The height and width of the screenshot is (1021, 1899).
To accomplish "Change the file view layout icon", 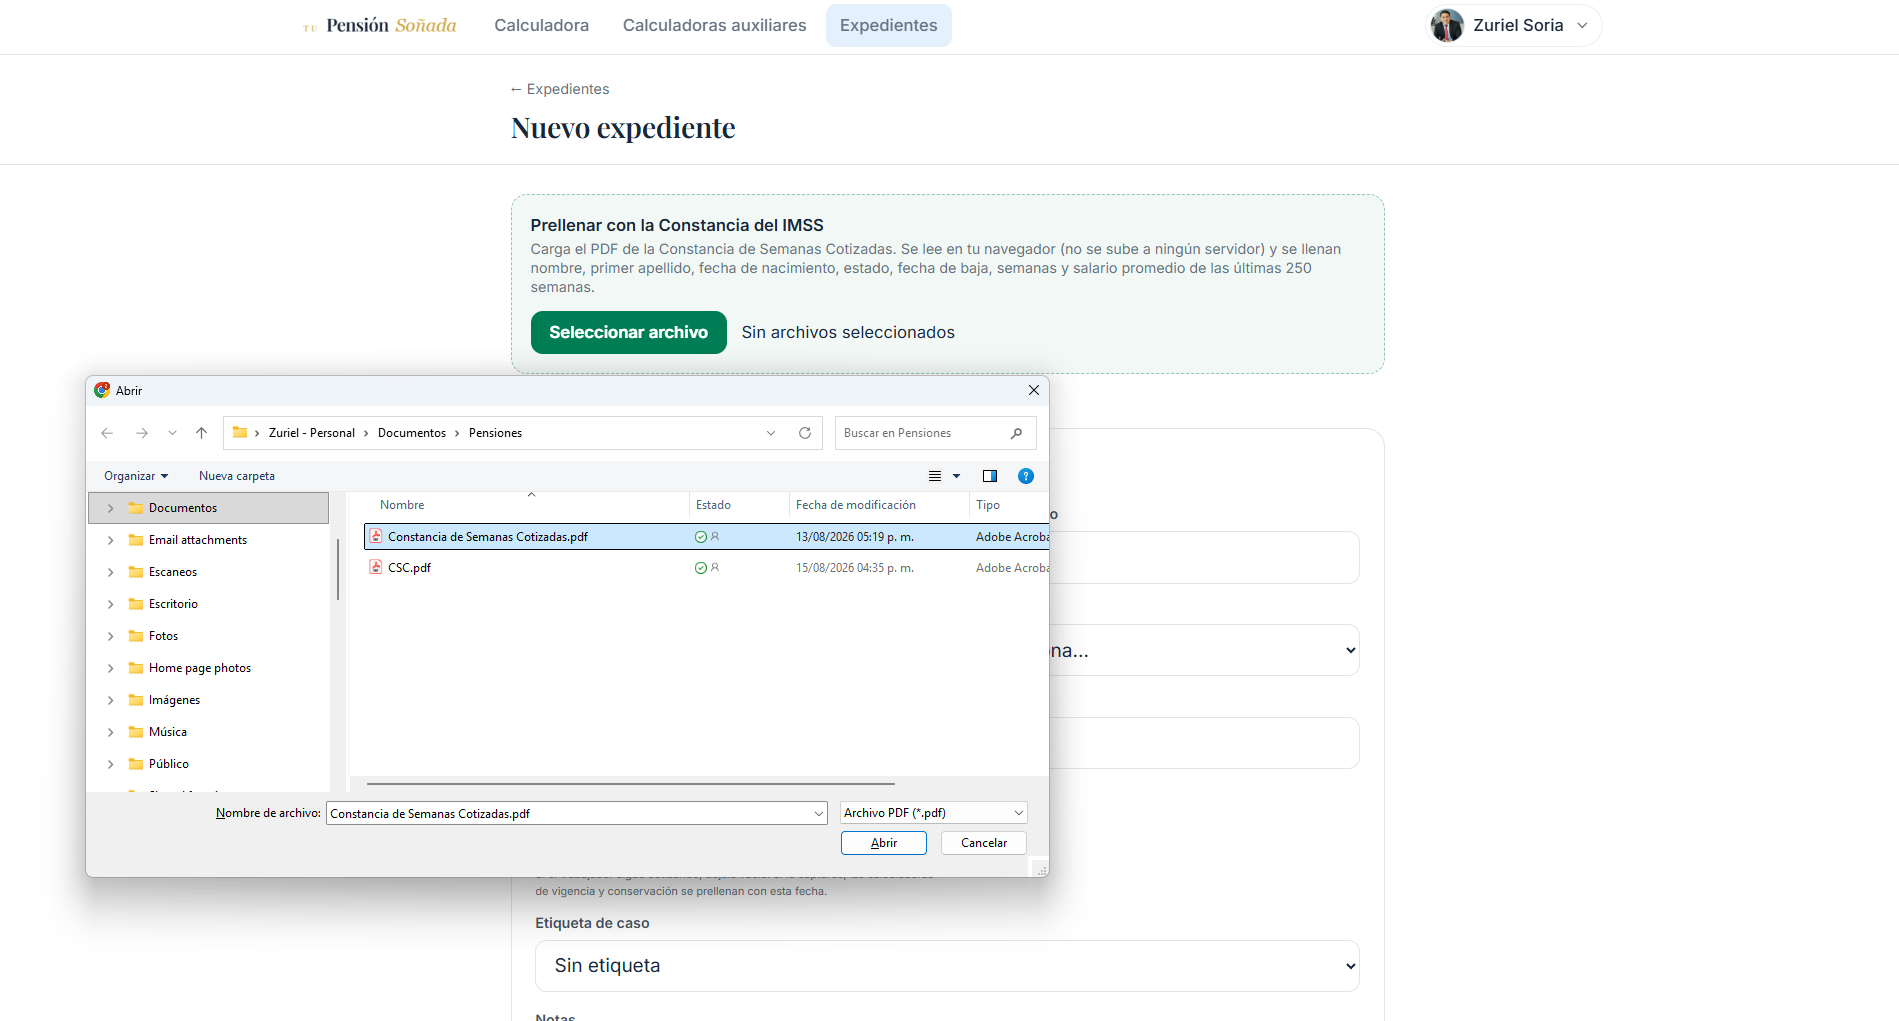I will pyautogui.click(x=935, y=476).
